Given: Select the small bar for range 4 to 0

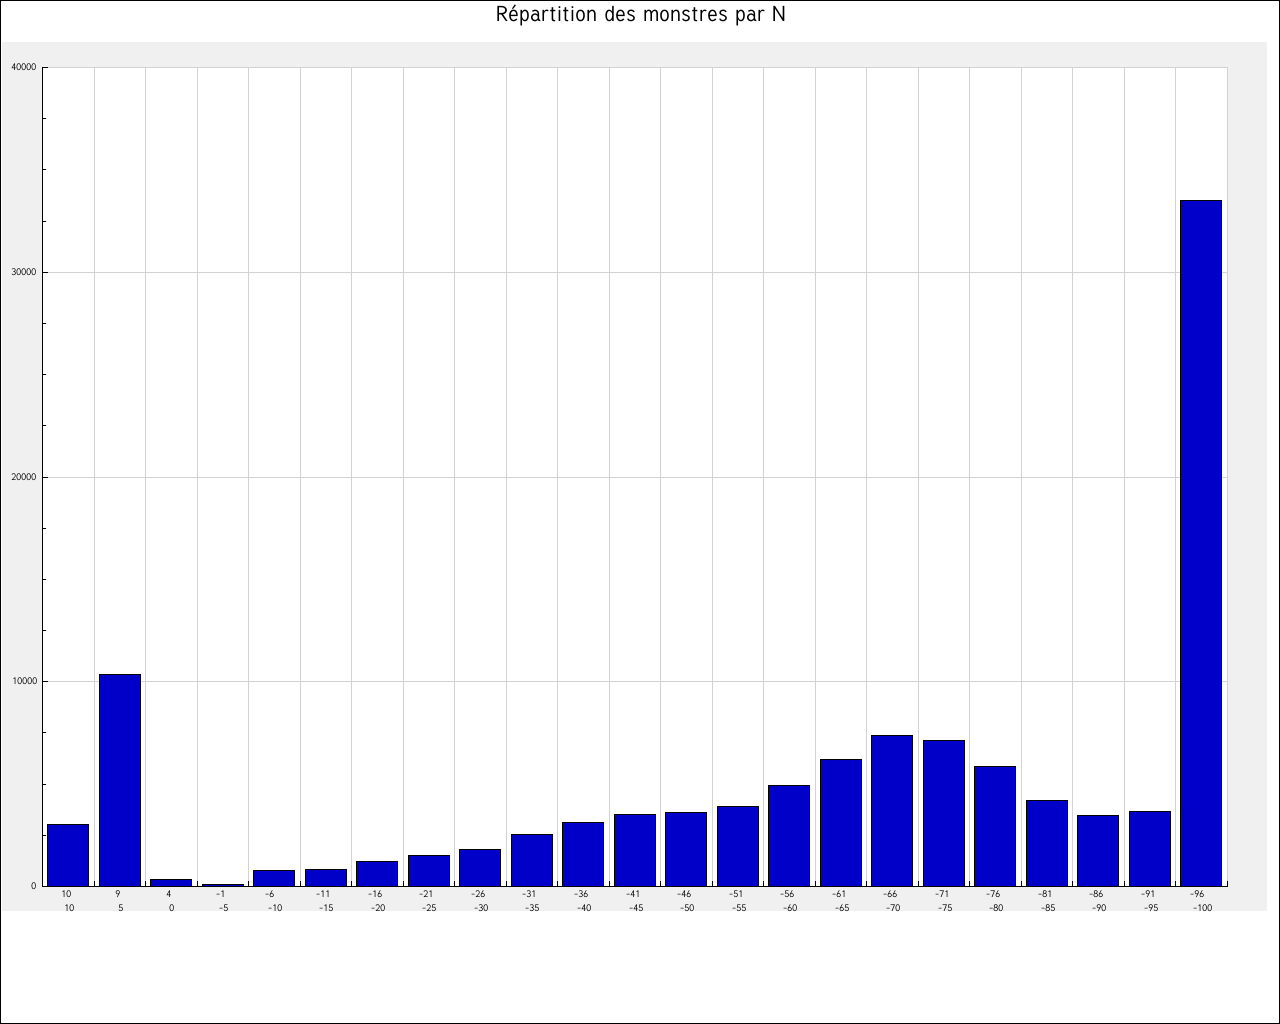Looking at the screenshot, I should [x=171, y=882].
